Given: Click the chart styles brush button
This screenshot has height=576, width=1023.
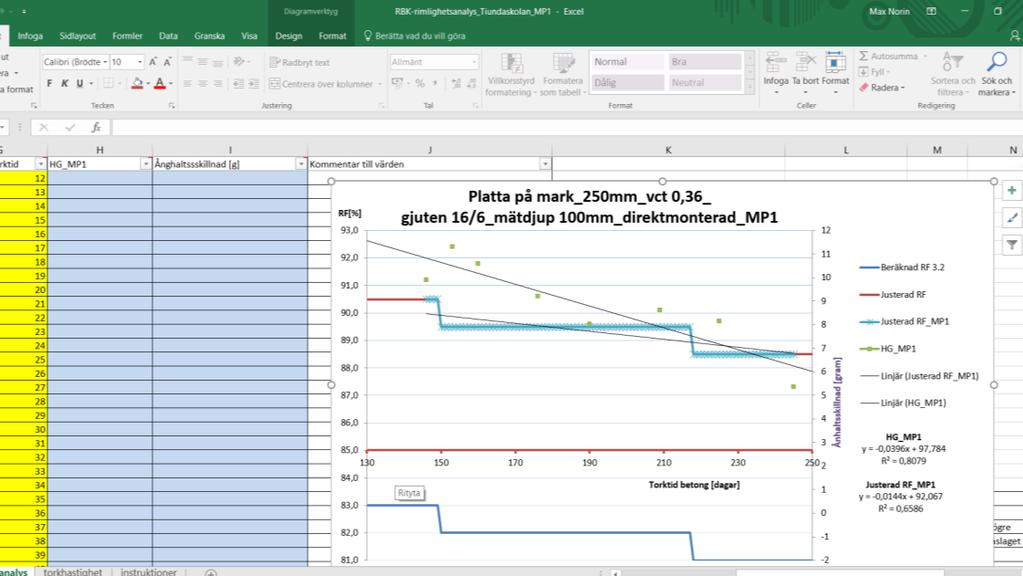Looking at the screenshot, I should pyautogui.click(x=1011, y=218).
